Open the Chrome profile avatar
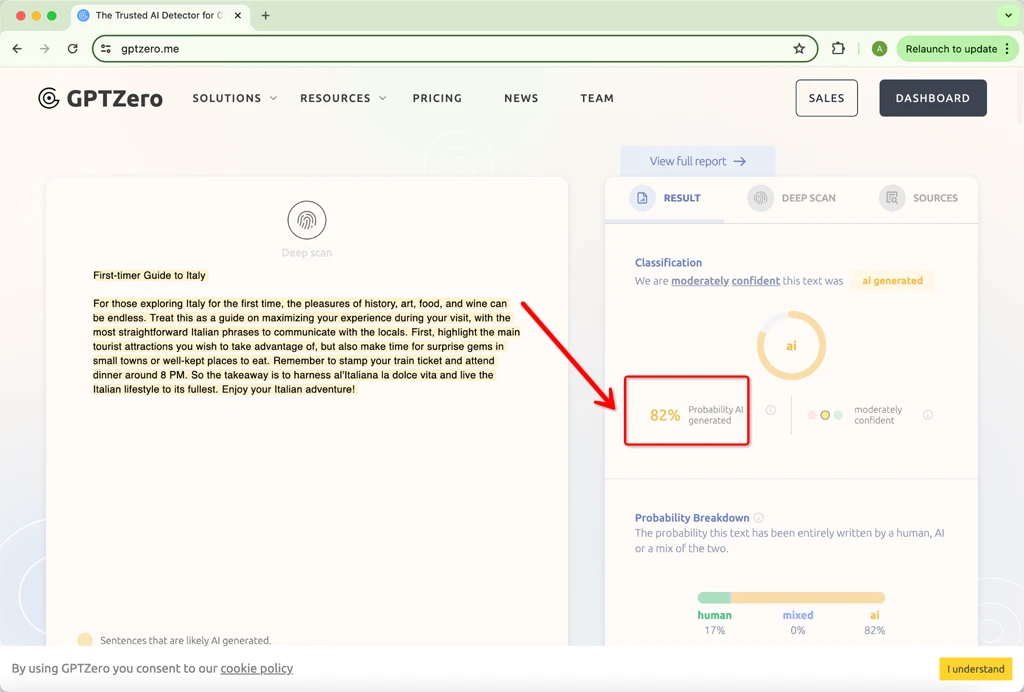Screen dimensions: 1024x692 pos(880,48)
